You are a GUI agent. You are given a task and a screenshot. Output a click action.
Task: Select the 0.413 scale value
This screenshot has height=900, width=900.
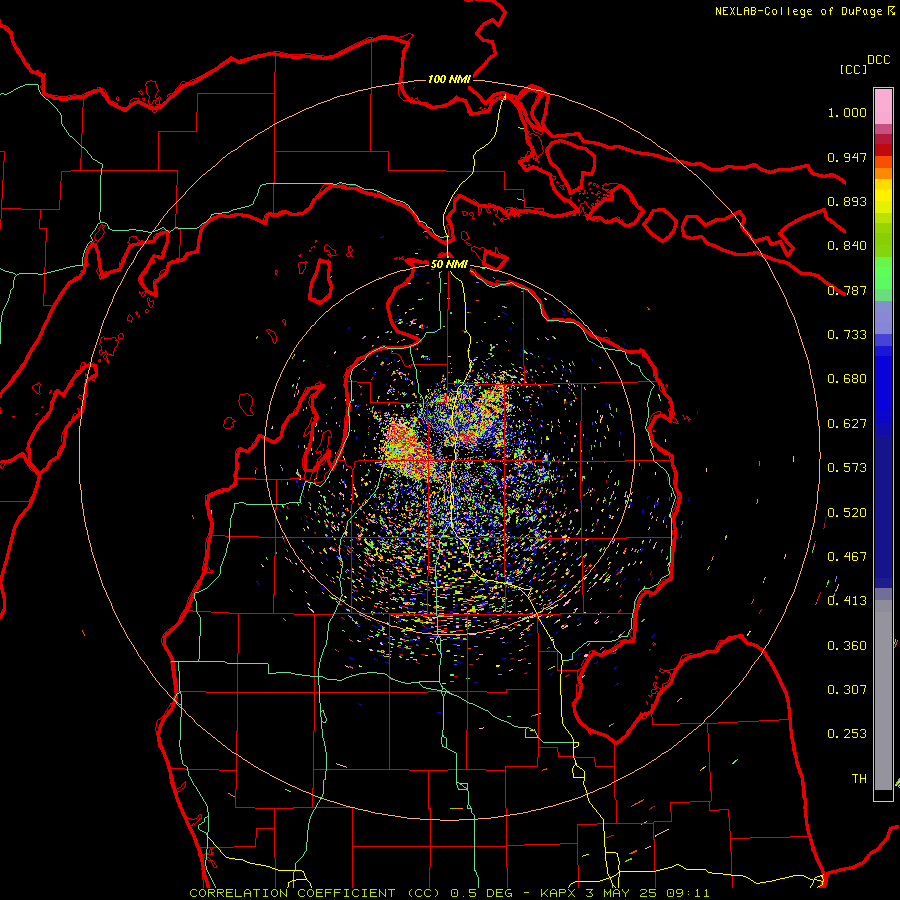pyautogui.click(x=847, y=601)
